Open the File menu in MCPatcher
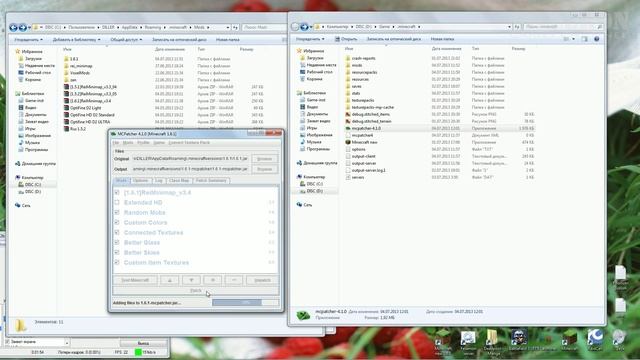The width and height of the screenshot is (640, 360). coord(116,142)
